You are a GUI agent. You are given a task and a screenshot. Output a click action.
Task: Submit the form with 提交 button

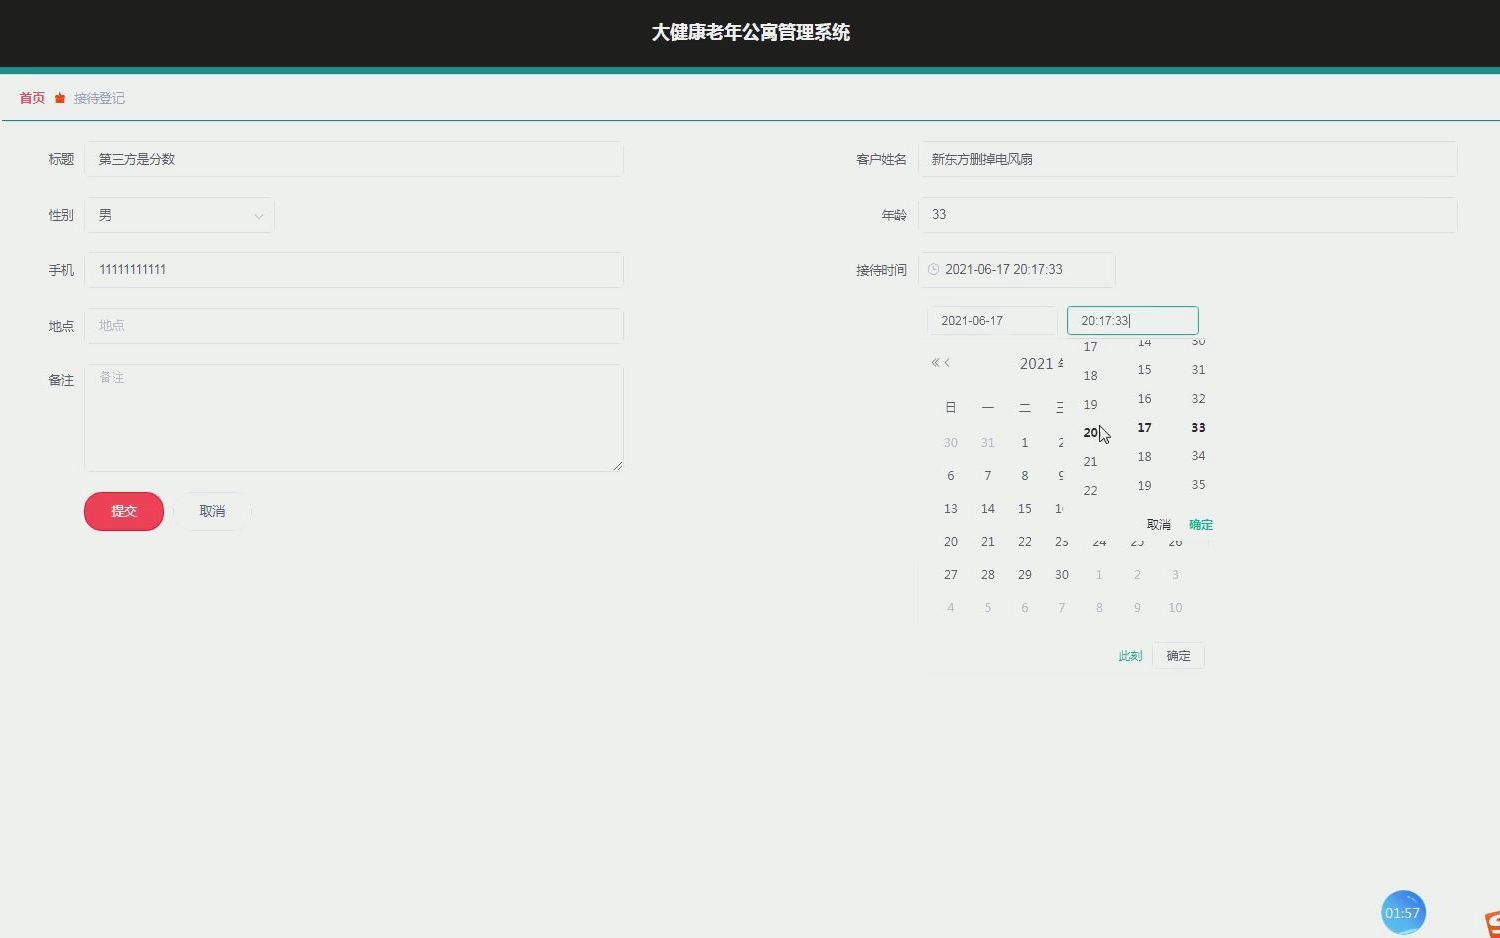point(124,511)
